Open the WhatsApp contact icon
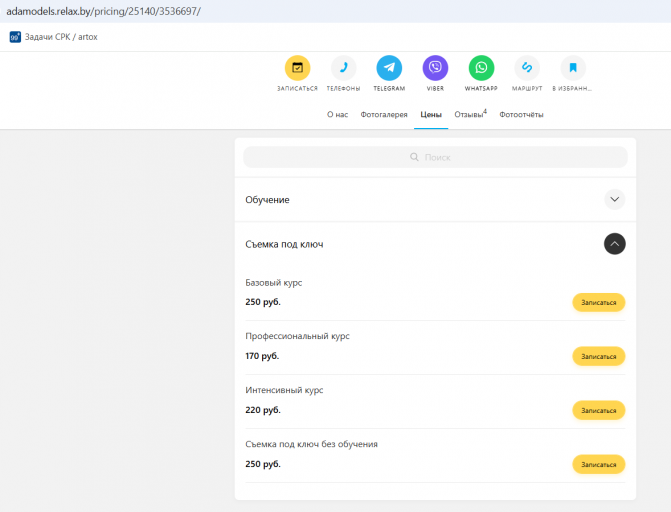 [481, 68]
